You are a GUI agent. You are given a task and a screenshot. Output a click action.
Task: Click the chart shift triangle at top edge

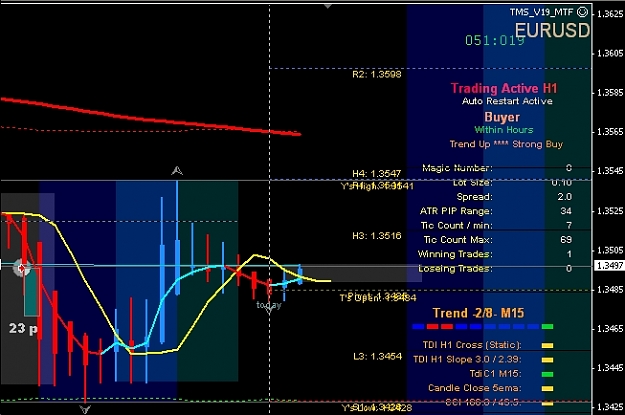point(328,6)
